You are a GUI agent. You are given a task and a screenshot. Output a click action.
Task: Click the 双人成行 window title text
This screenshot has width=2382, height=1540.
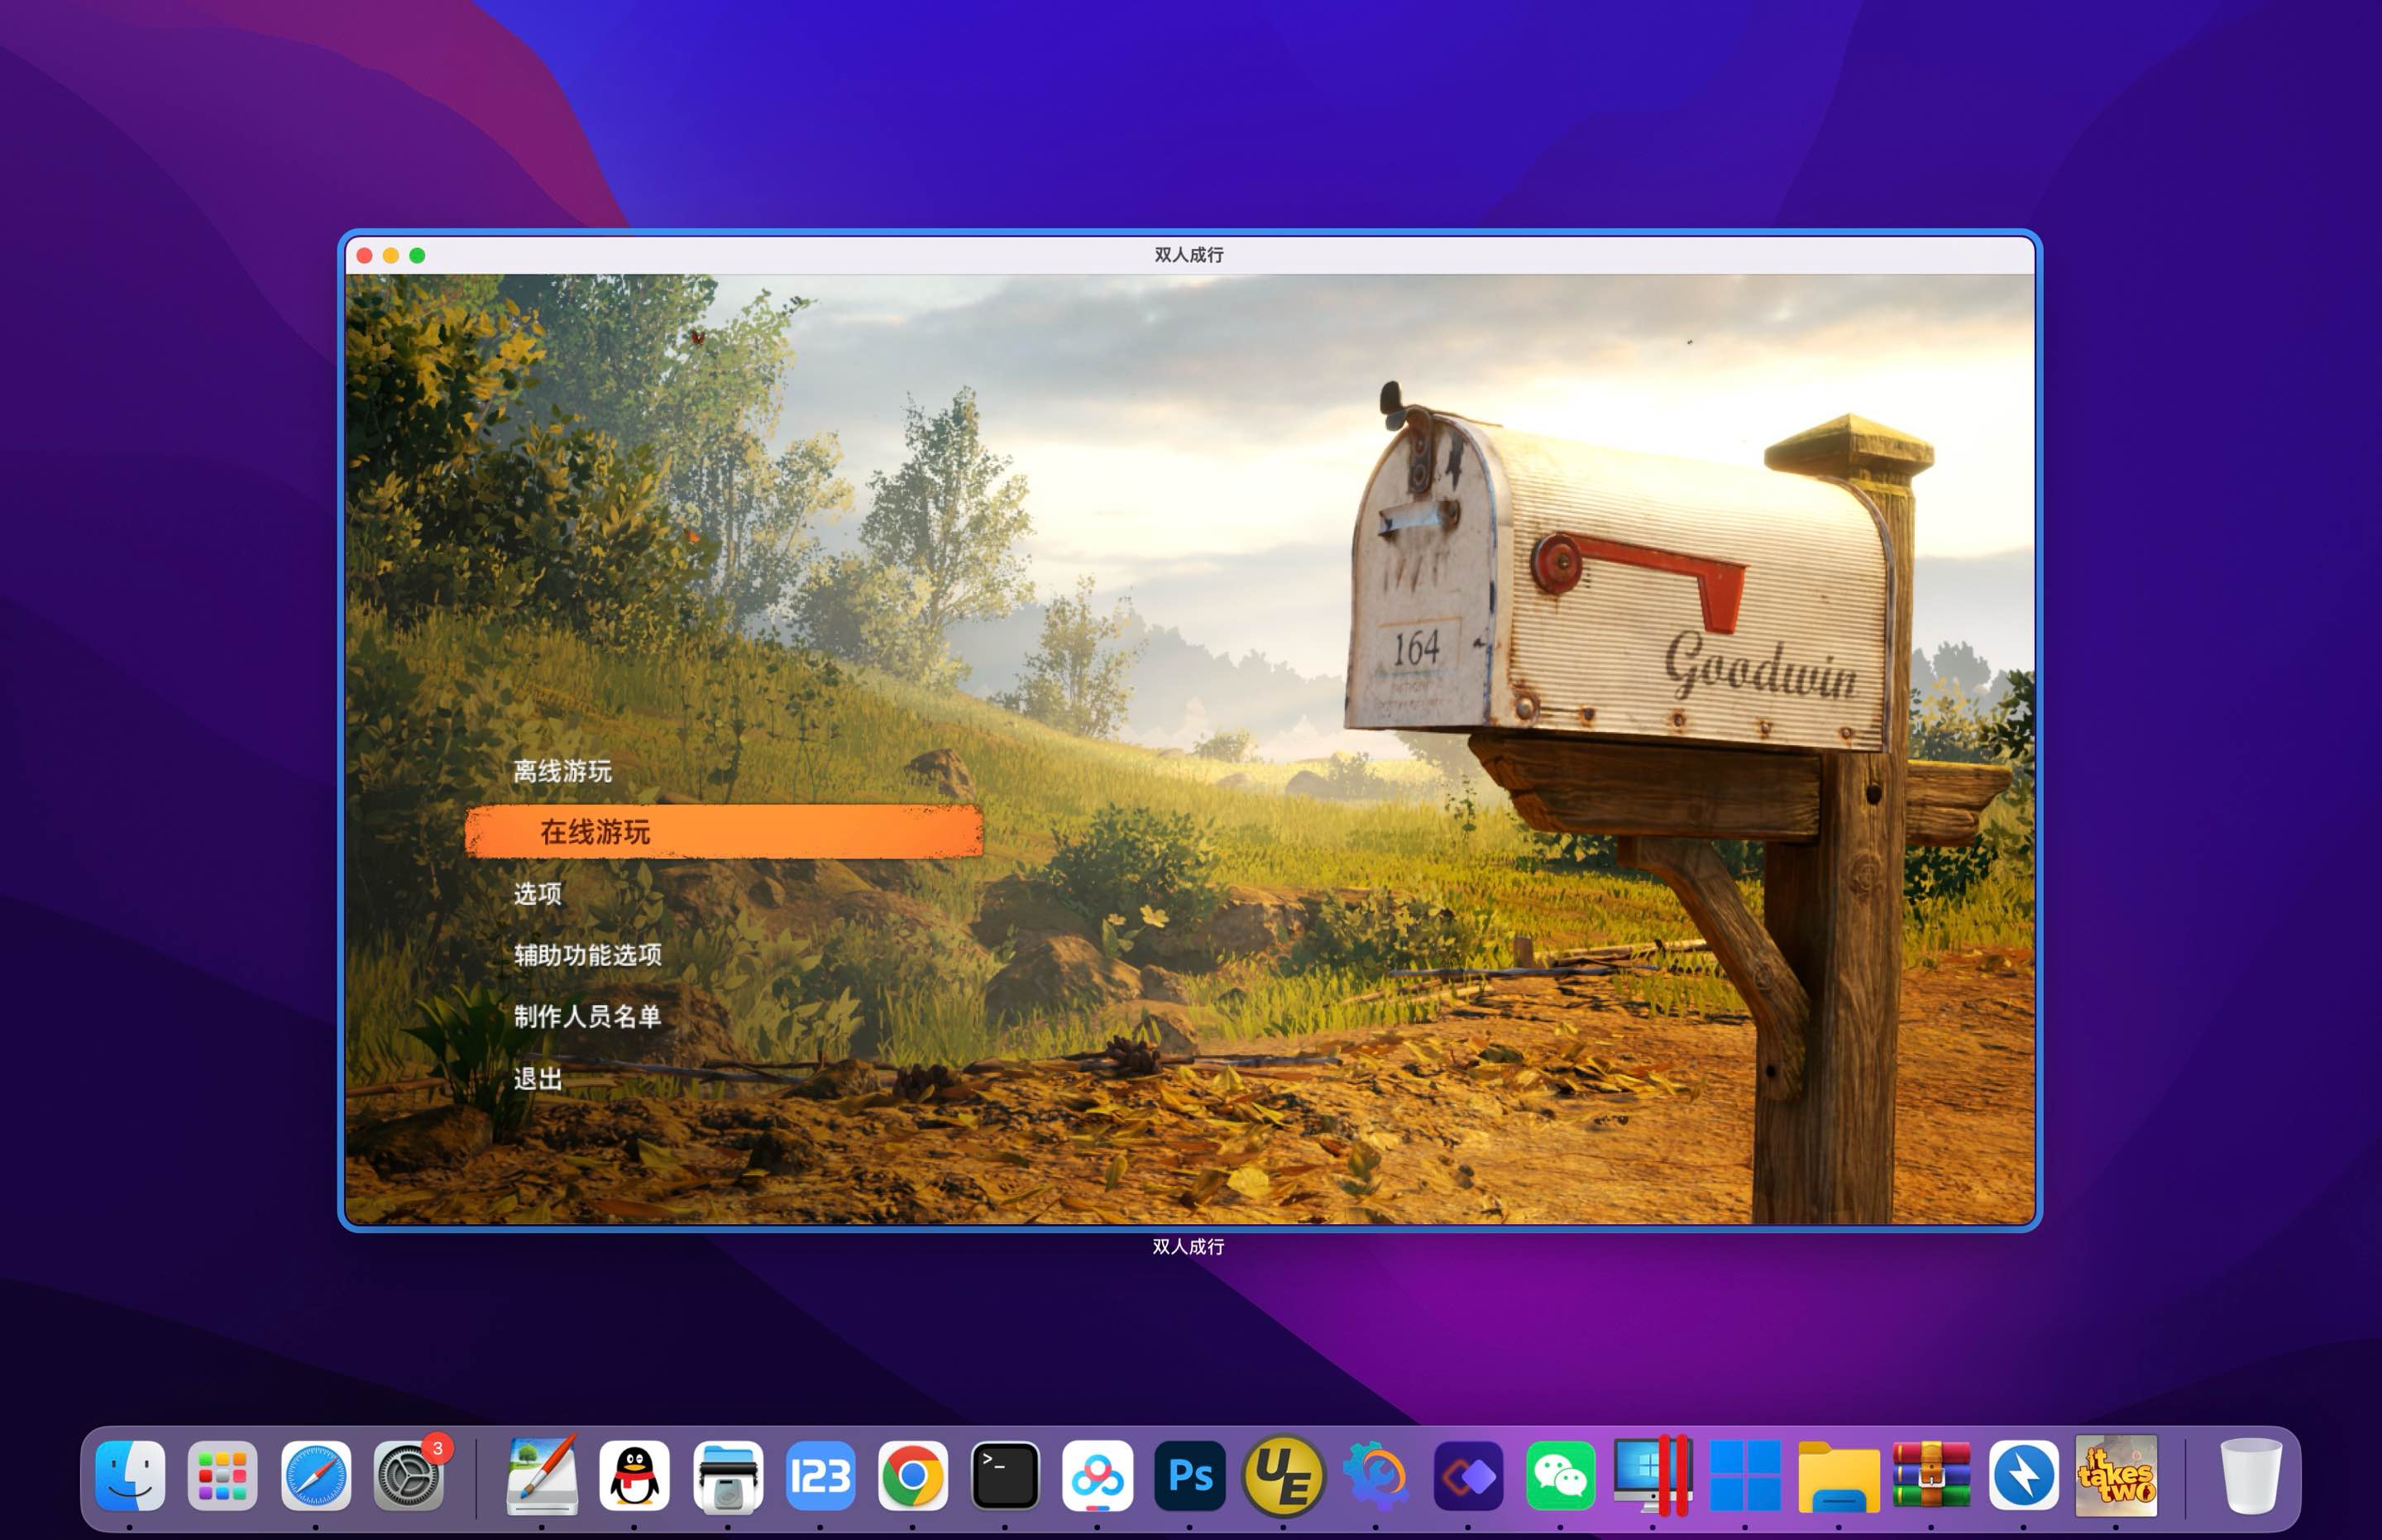[x=1189, y=255]
